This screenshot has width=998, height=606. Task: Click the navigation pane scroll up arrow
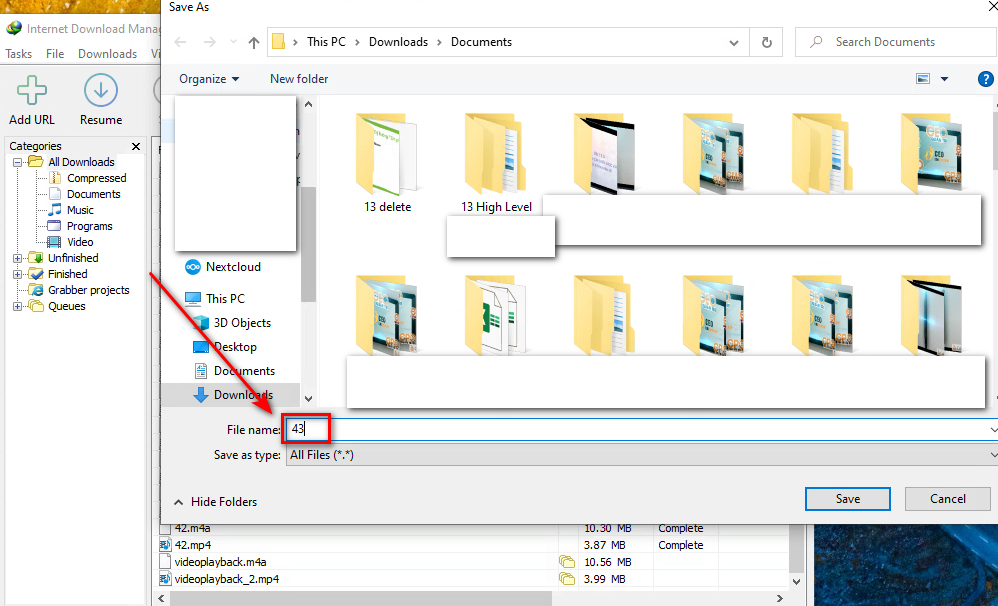coord(309,104)
